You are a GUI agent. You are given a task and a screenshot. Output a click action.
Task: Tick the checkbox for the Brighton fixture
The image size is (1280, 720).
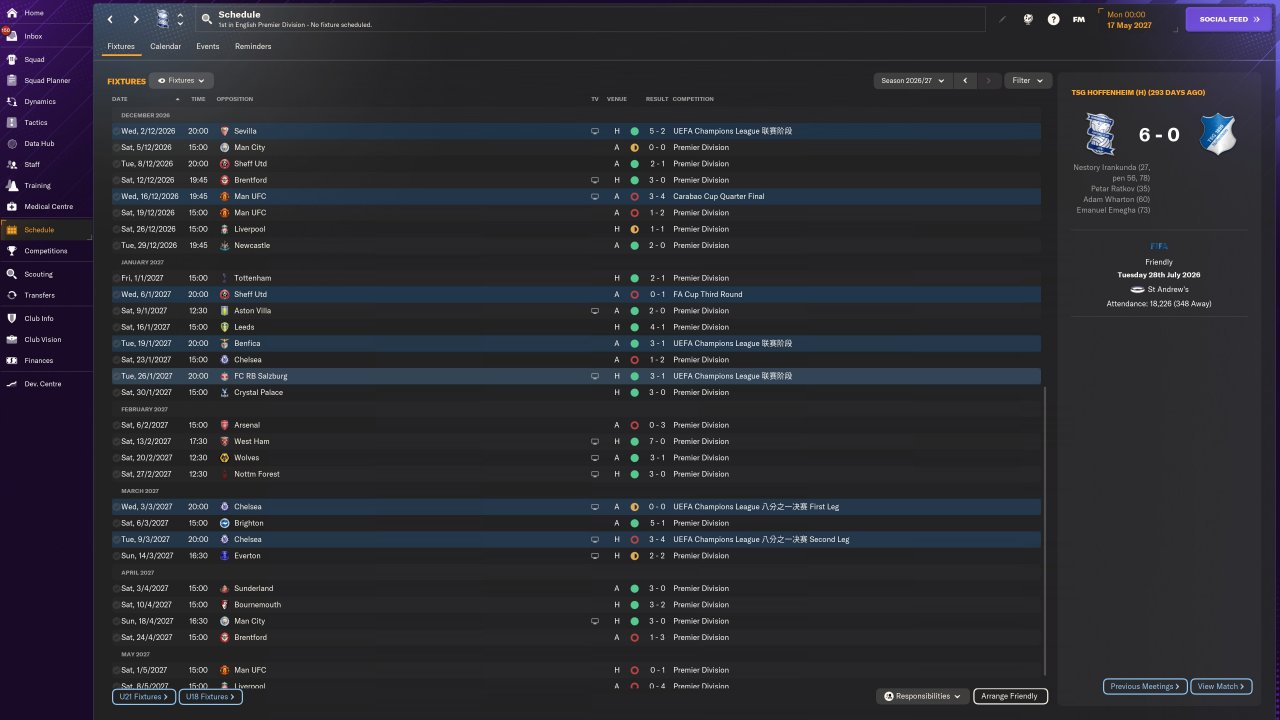(x=116, y=523)
